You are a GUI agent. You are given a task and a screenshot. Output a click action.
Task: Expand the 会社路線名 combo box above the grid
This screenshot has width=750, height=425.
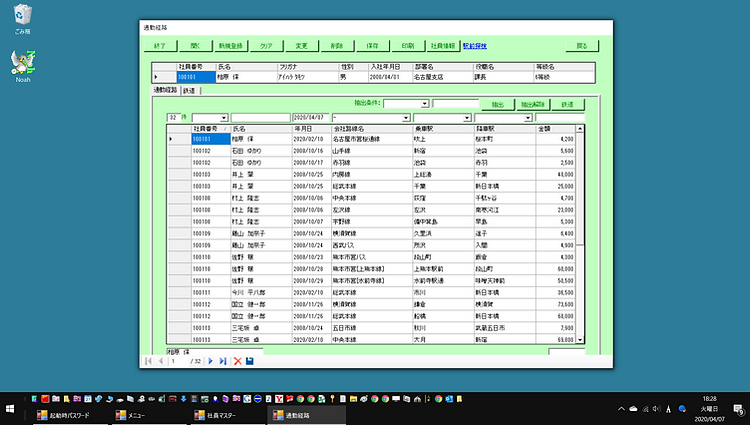tap(406, 118)
